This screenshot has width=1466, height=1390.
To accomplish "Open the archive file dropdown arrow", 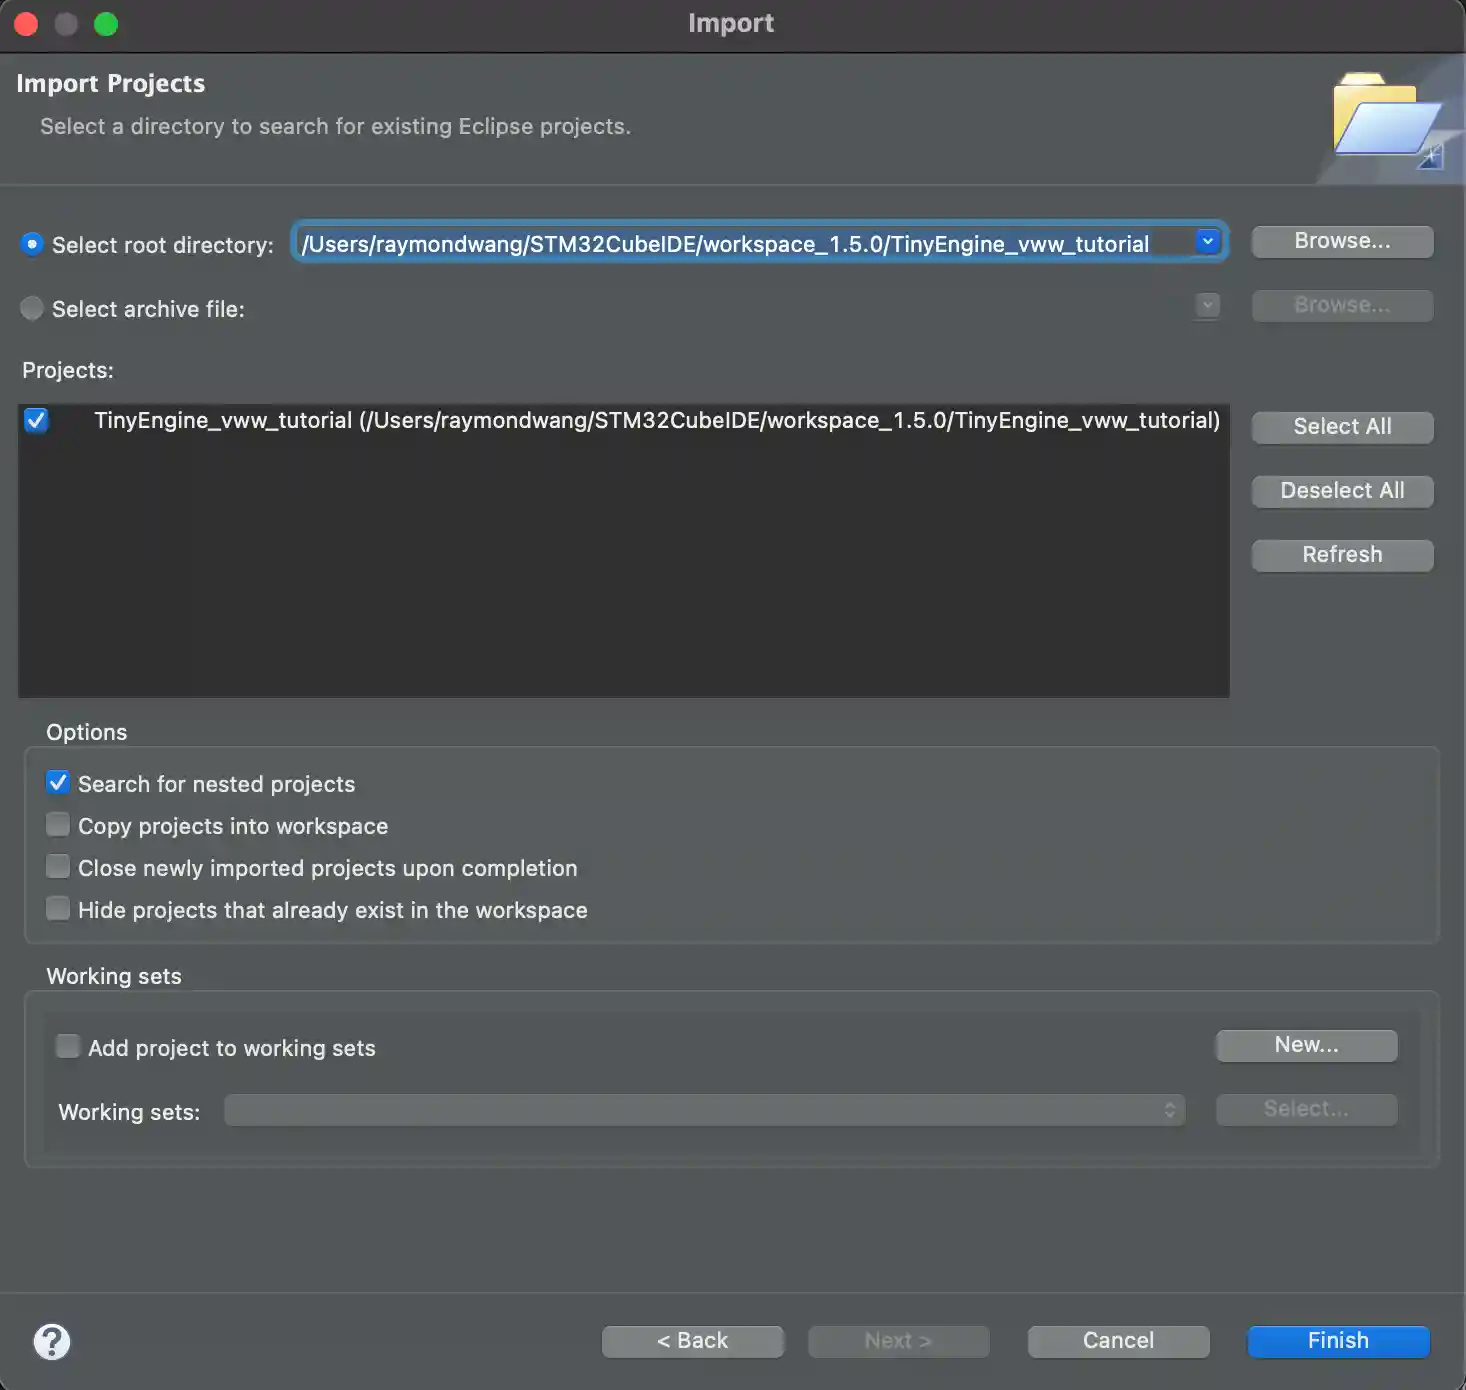I will (x=1208, y=305).
